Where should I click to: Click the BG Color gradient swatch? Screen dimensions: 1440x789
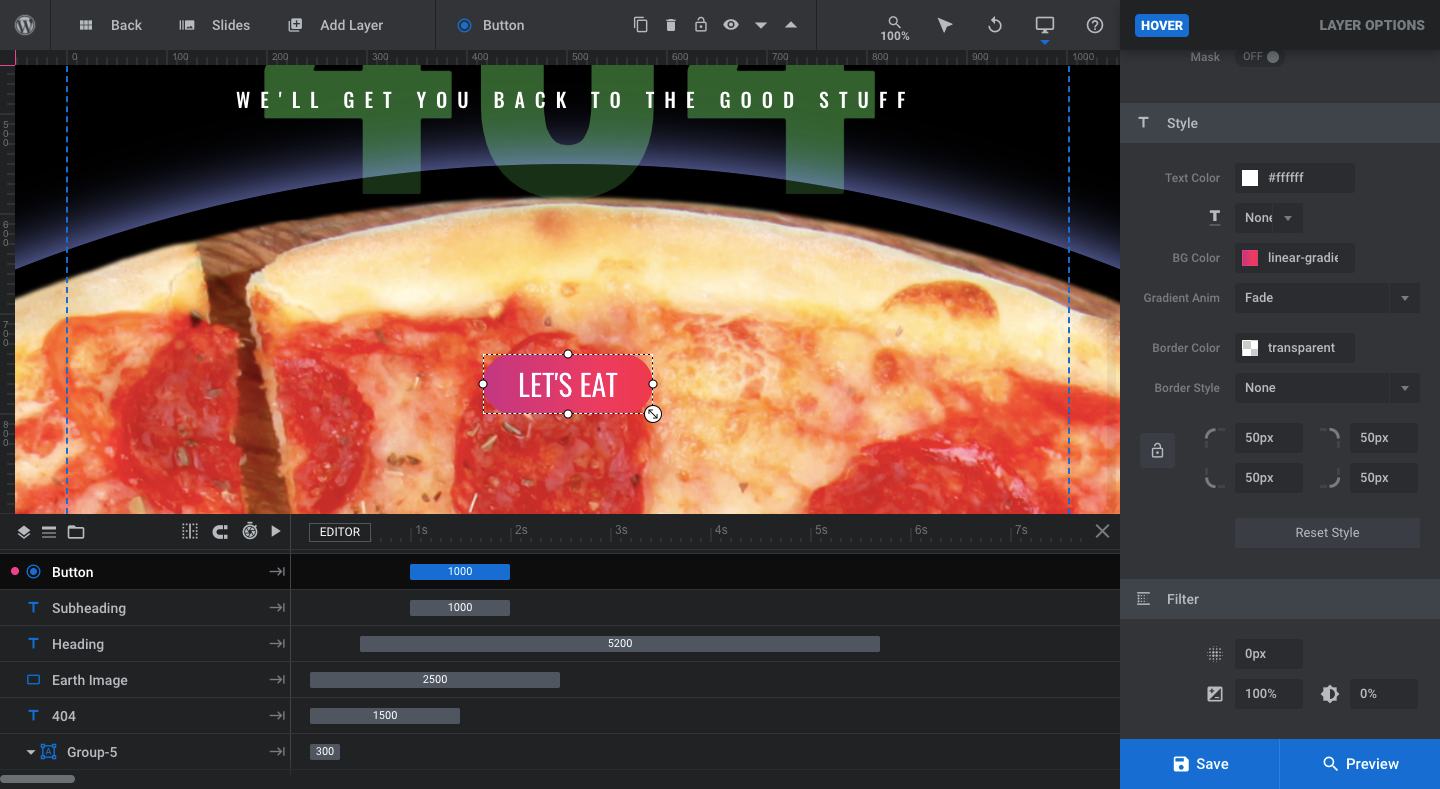(1250, 258)
